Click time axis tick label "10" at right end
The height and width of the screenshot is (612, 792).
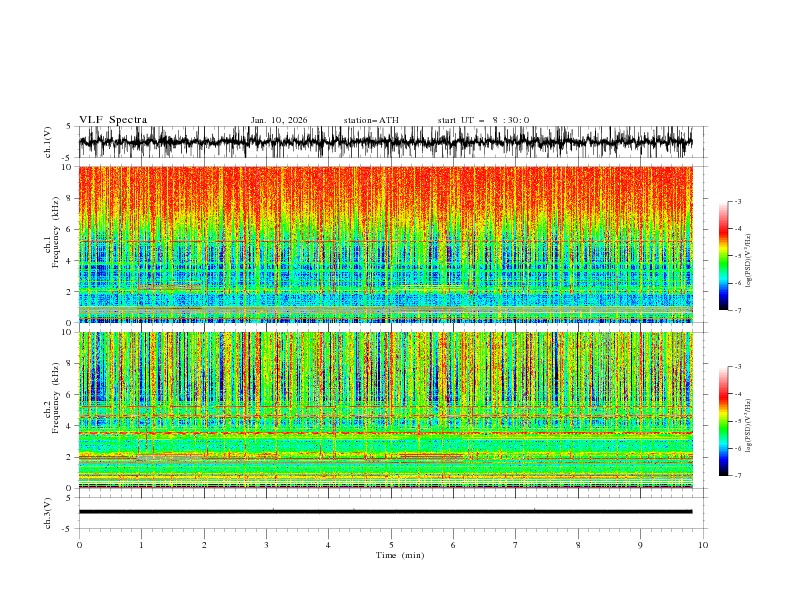[703, 545]
